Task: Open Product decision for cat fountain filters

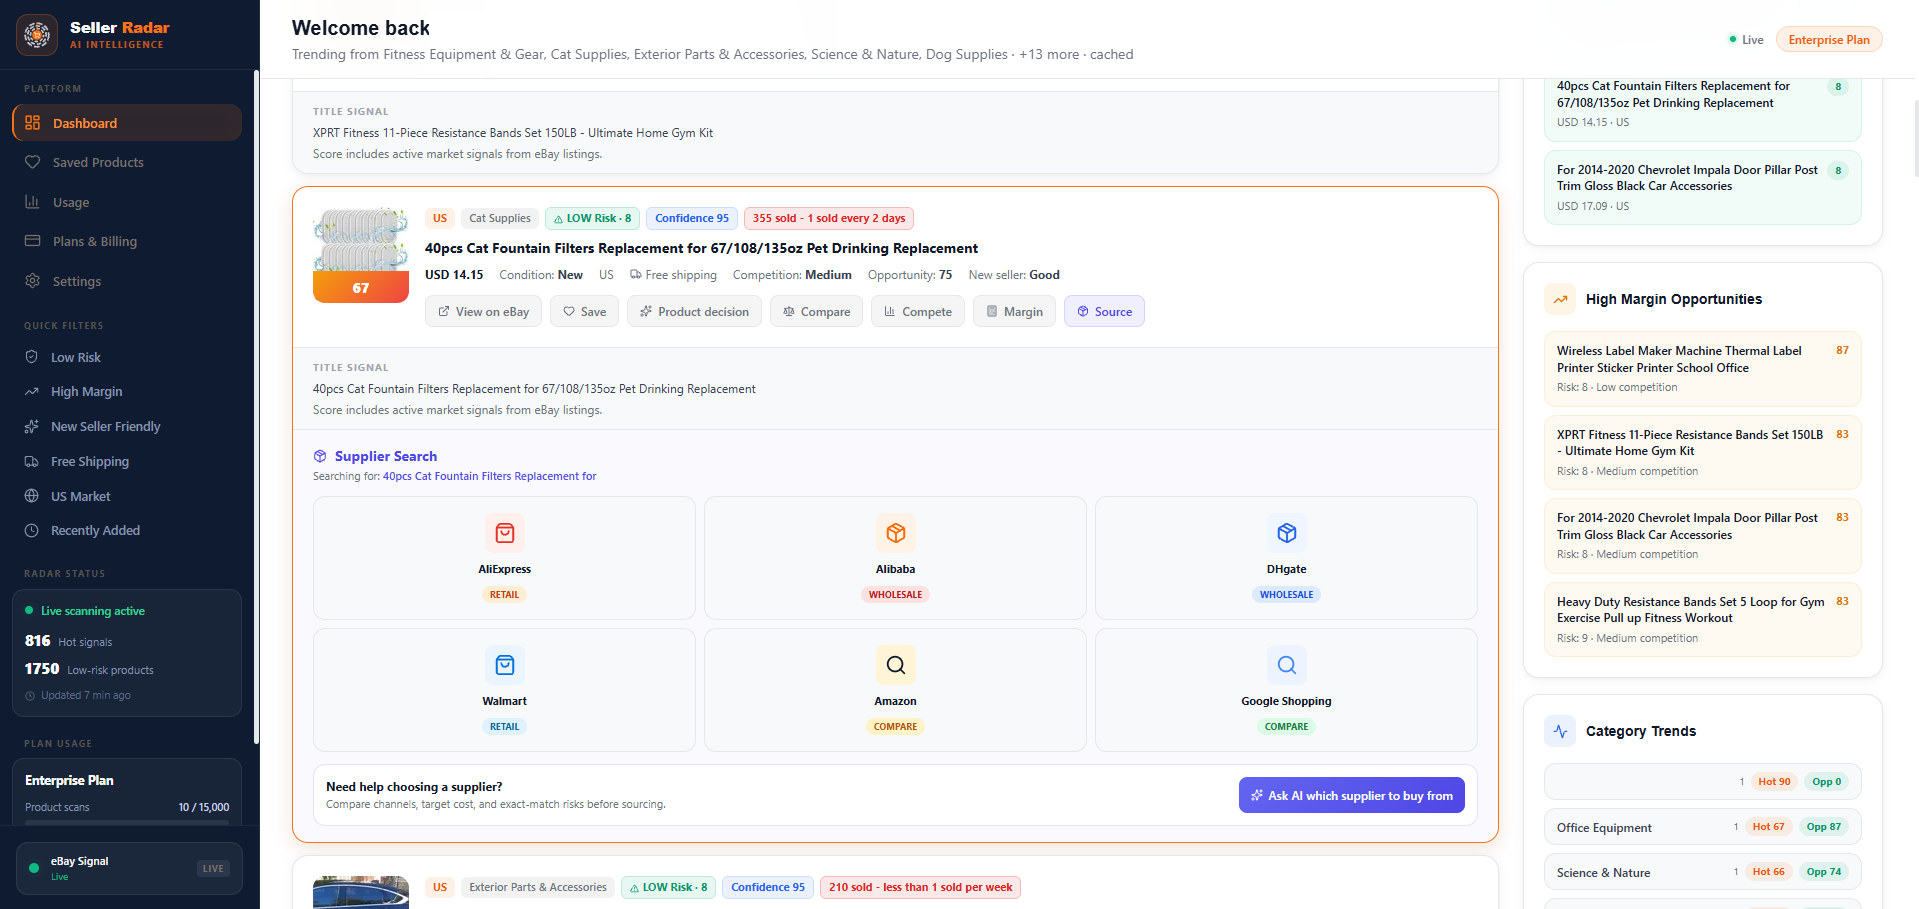Action: pyautogui.click(x=694, y=312)
